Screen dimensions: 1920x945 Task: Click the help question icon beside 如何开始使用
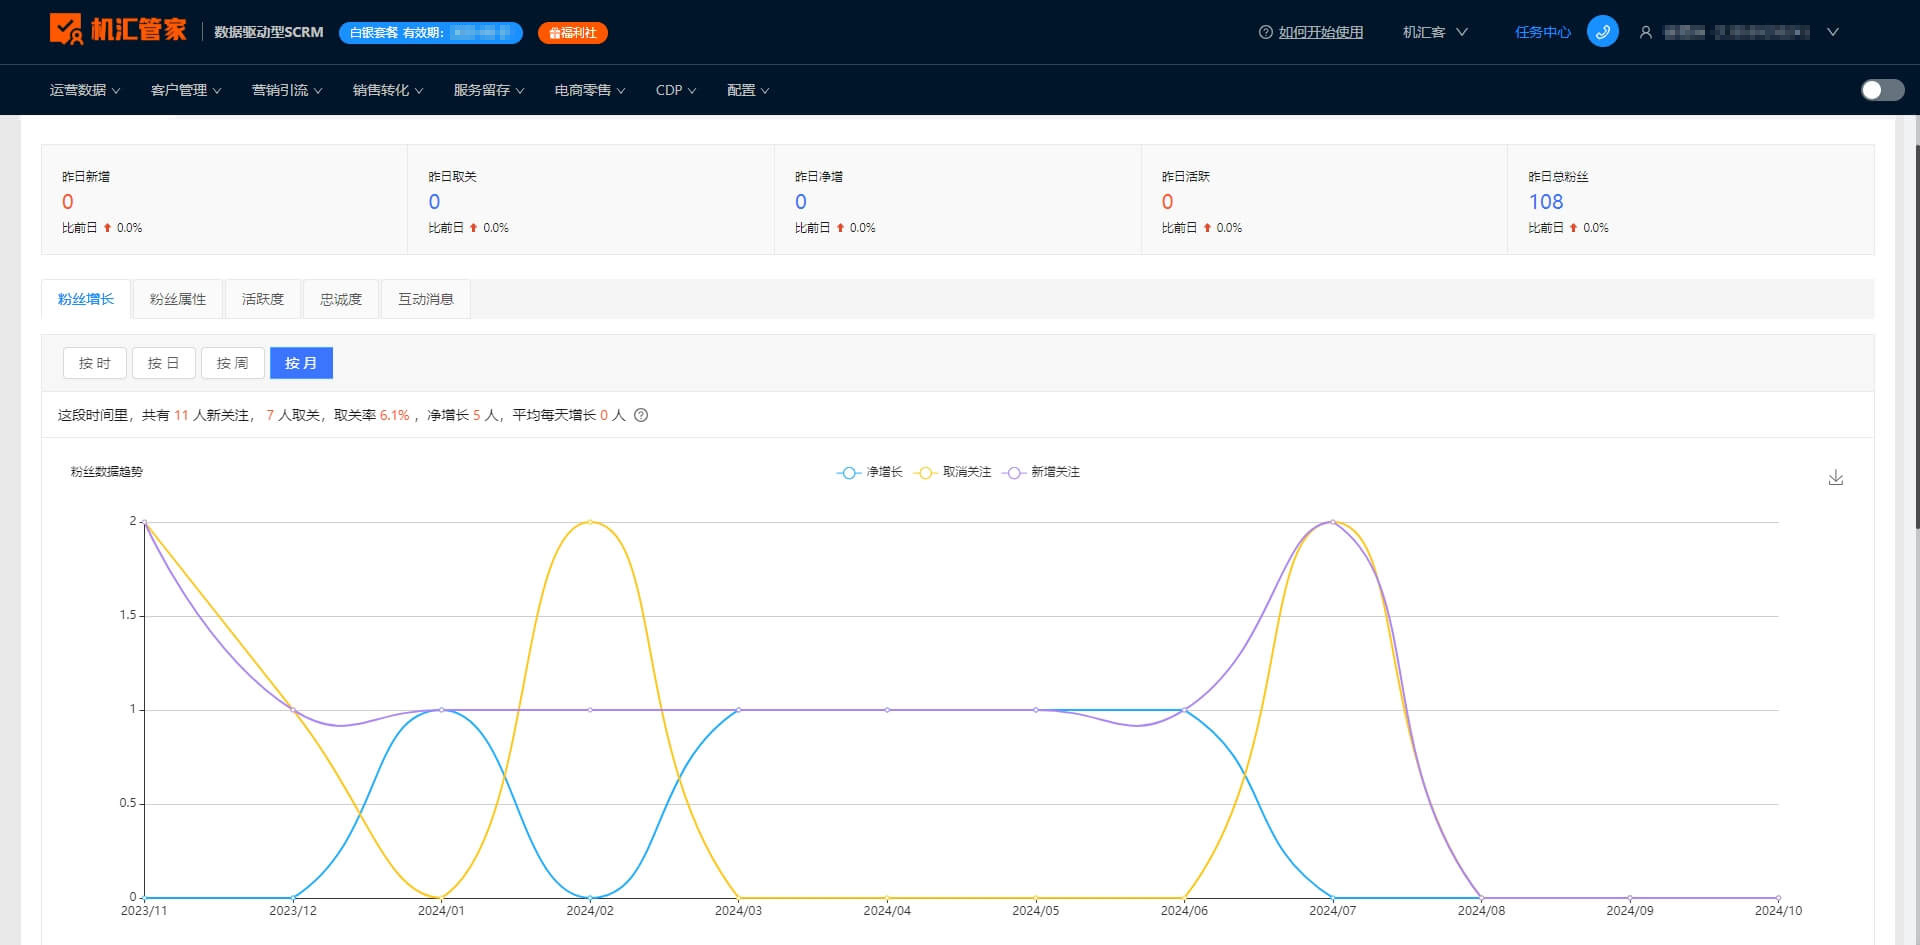click(x=1265, y=32)
